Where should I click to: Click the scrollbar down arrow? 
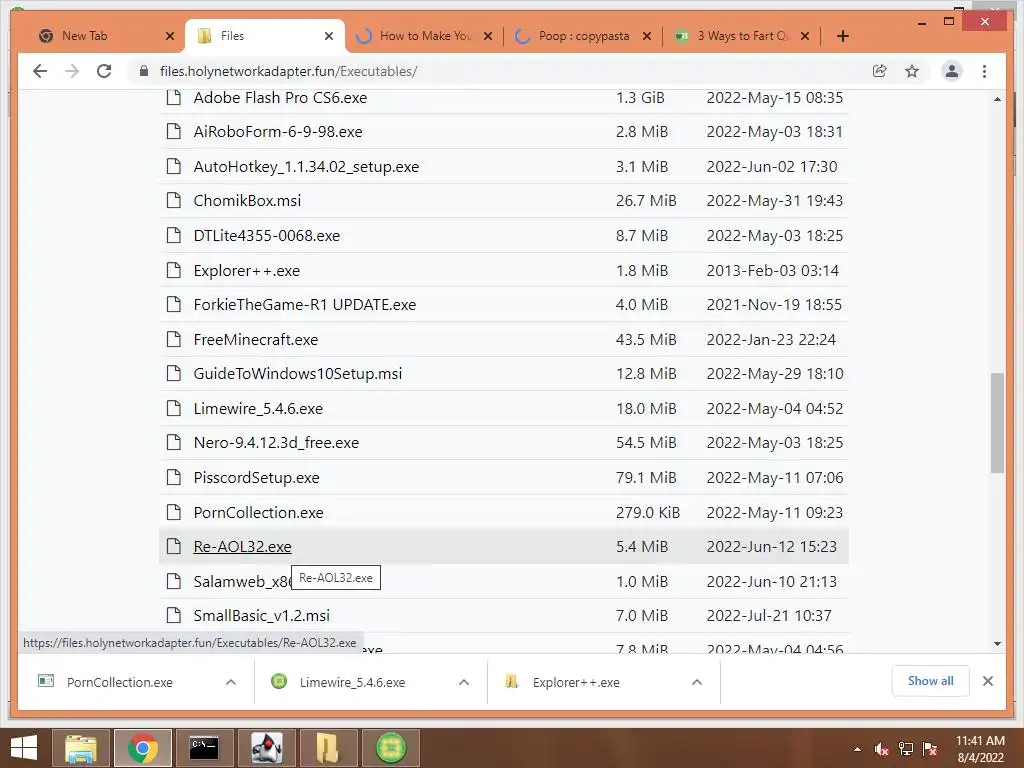click(997, 644)
